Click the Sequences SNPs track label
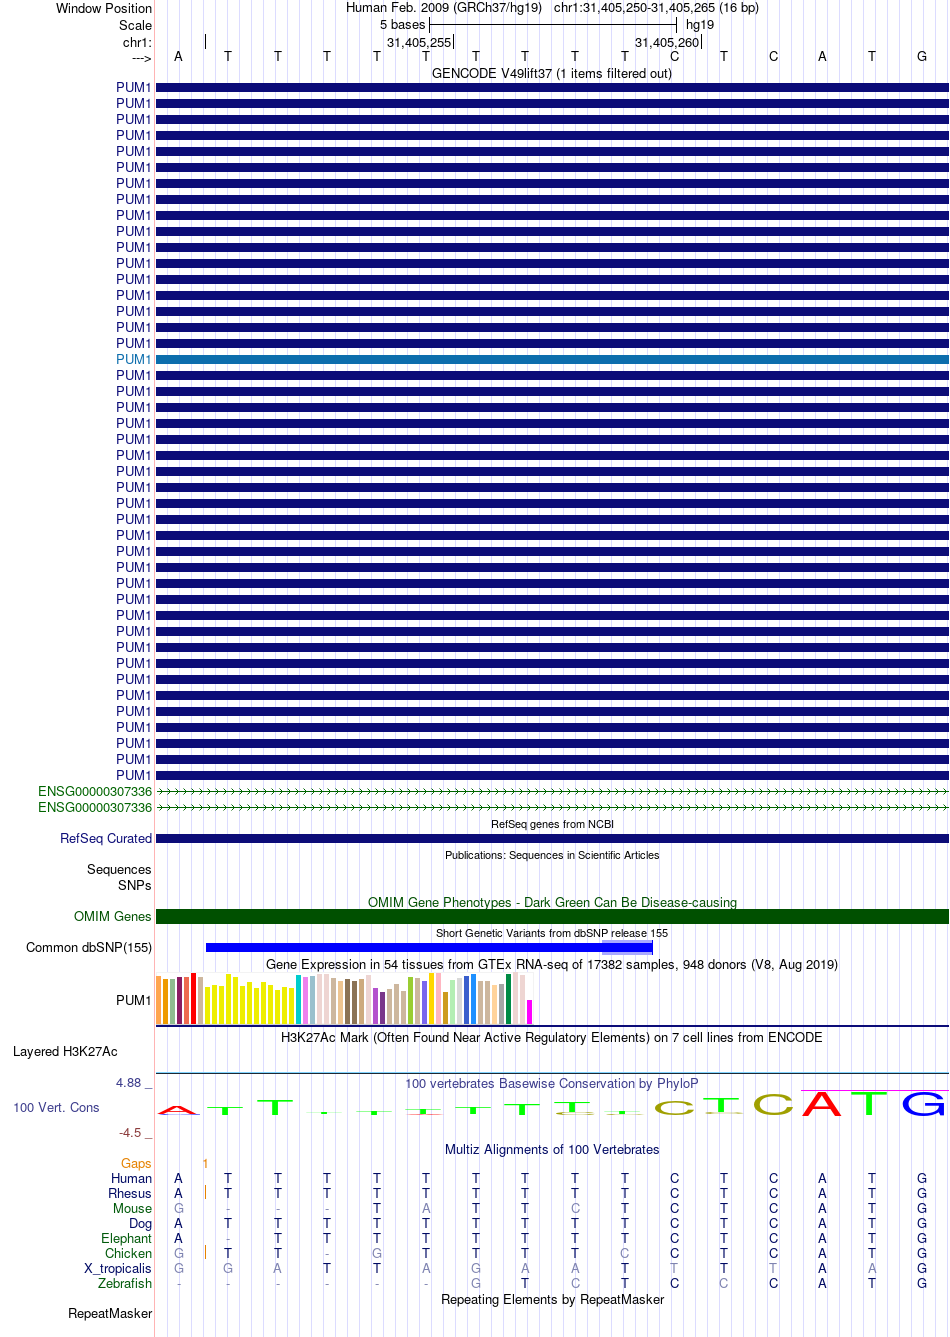Viewport: 950px width, 1337px height. (x=119, y=877)
